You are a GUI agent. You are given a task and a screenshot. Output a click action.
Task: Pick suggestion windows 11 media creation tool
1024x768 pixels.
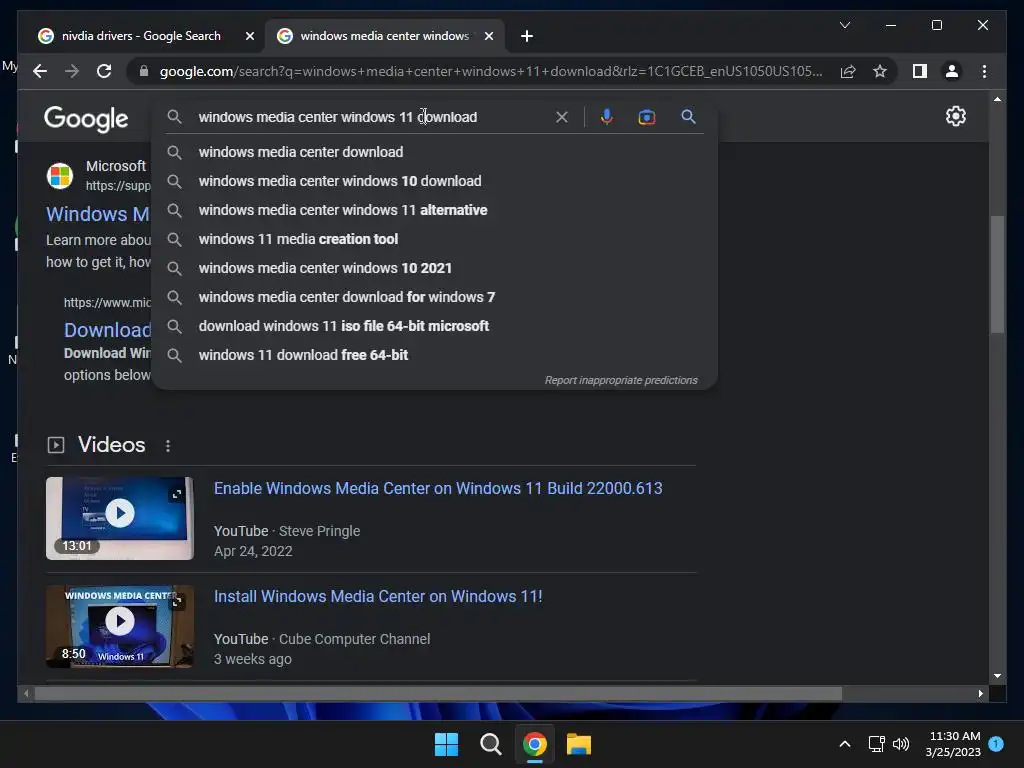434,239
